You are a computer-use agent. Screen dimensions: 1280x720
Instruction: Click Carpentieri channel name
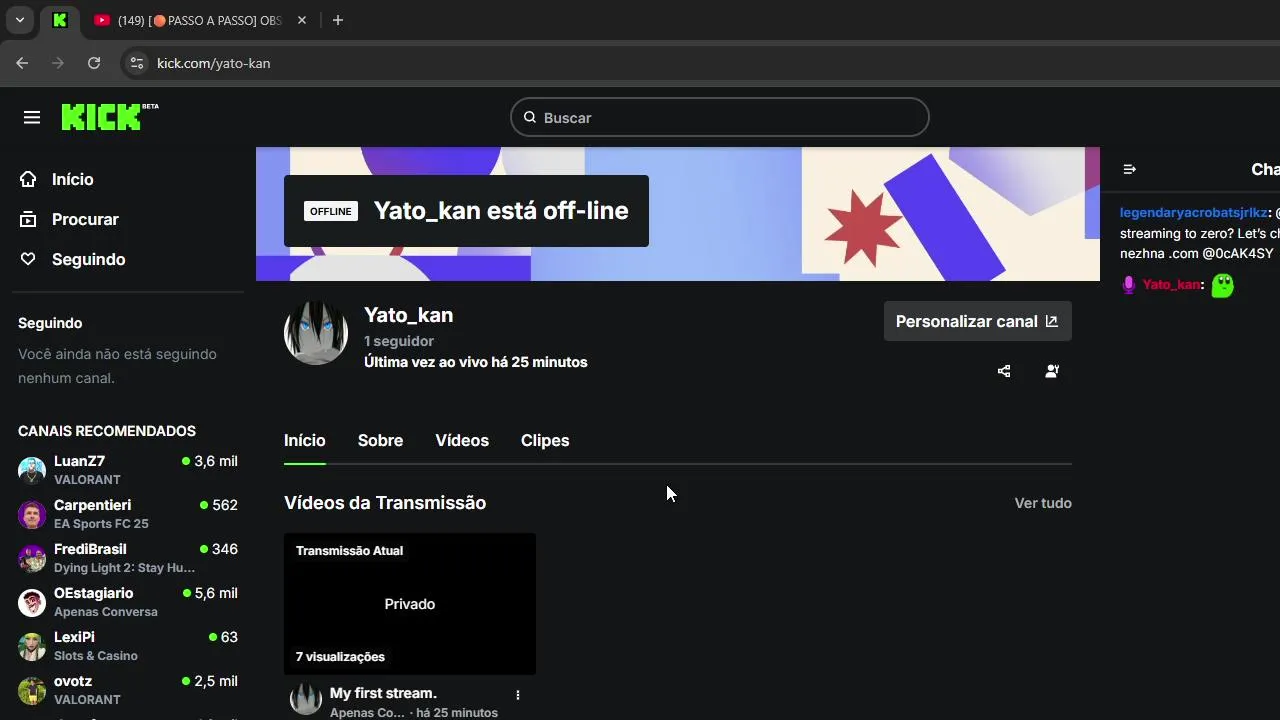(x=92, y=505)
